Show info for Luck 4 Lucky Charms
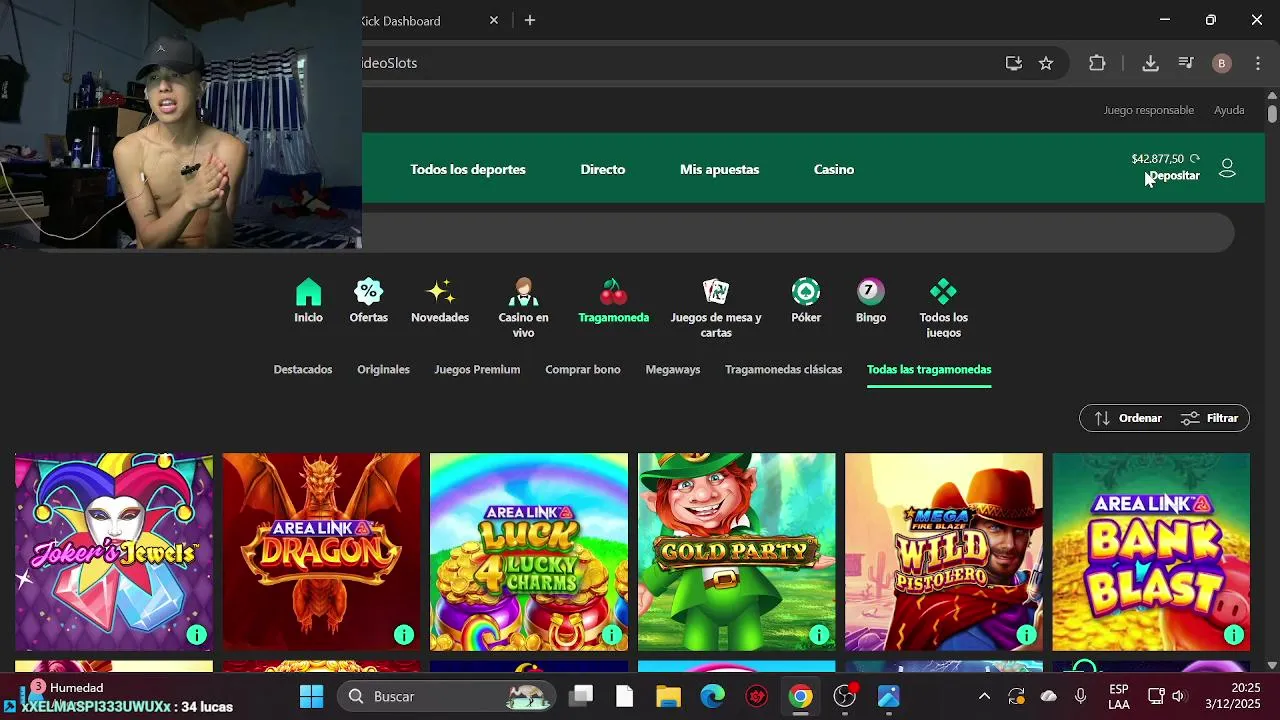Screen dimensions: 1280x720 (x=612, y=634)
